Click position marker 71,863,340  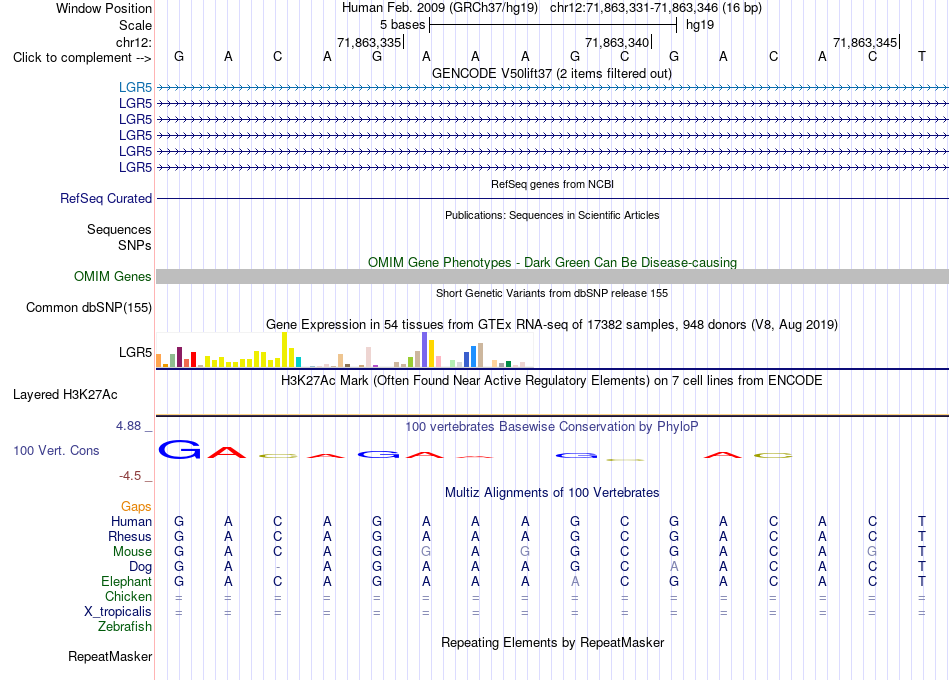(617, 42)
